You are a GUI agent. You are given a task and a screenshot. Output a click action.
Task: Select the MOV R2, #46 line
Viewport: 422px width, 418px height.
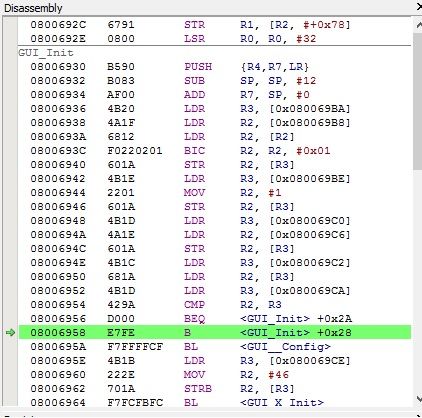[214, 375]
